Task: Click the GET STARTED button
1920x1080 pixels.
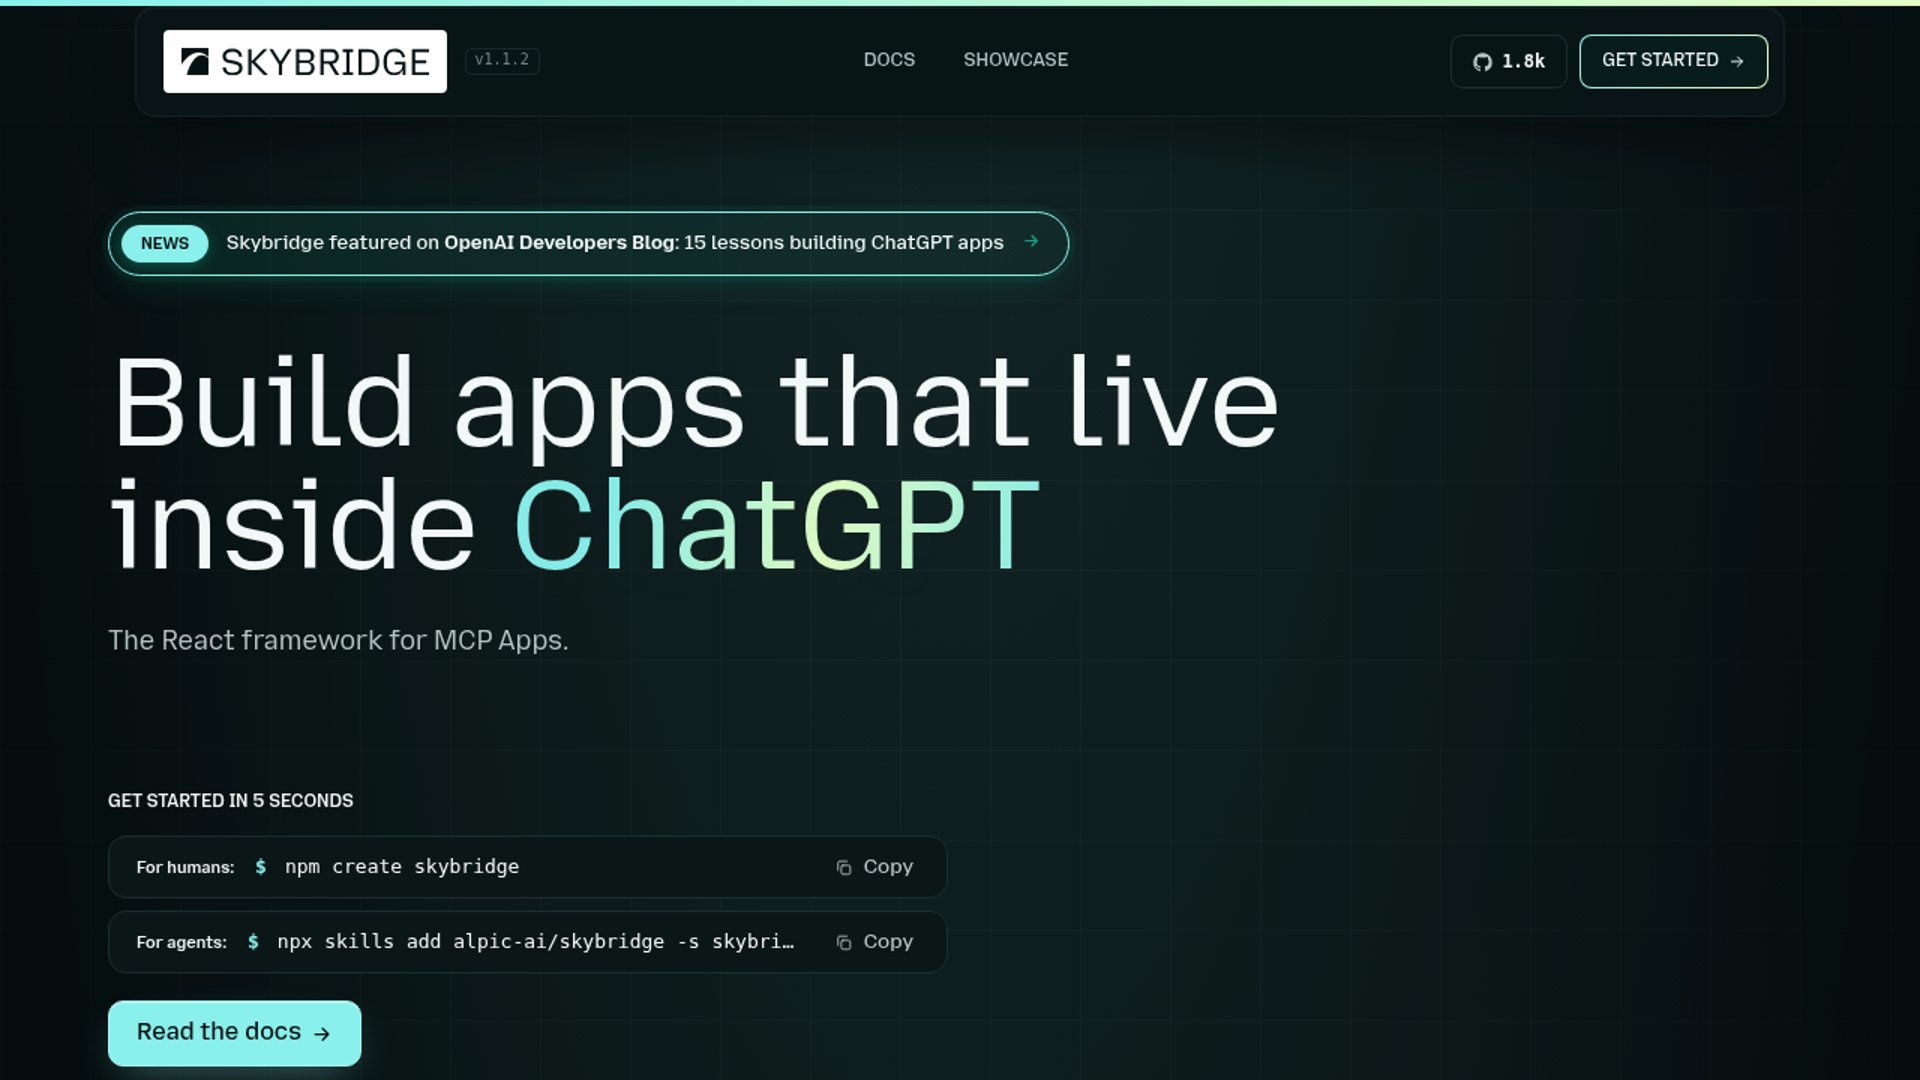Action: 1673,61
